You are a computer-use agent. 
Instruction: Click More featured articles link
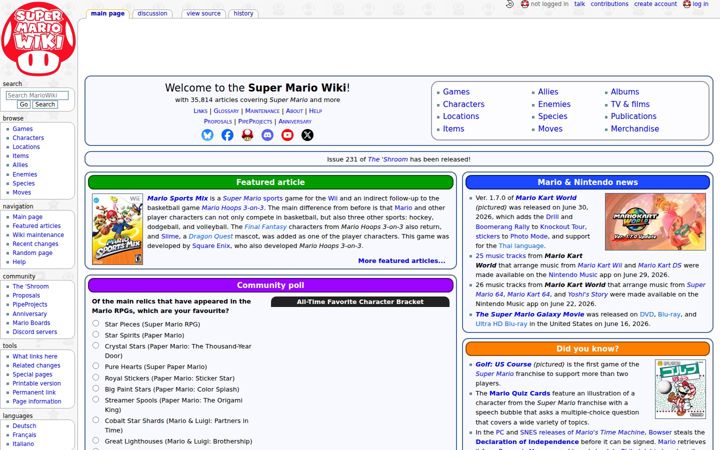(401, 261)
